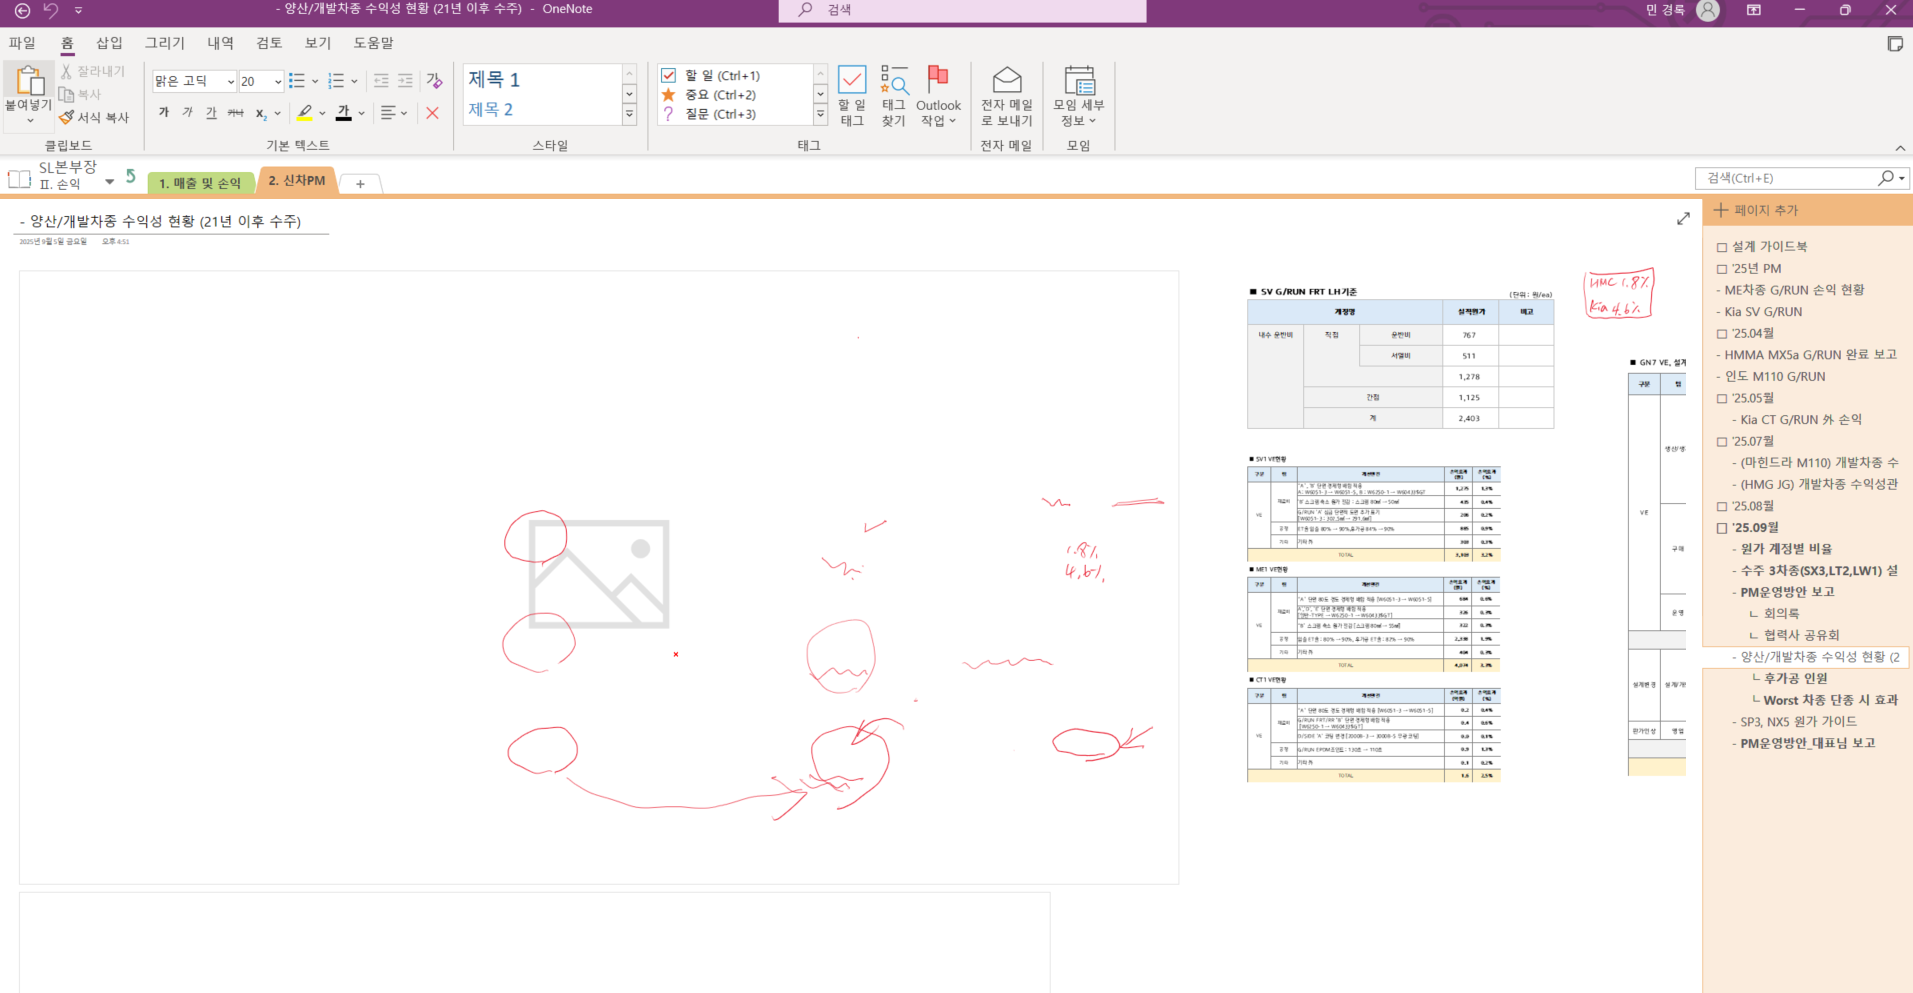Toggle the '25.07월 page checkbox

coord(1722,442)
